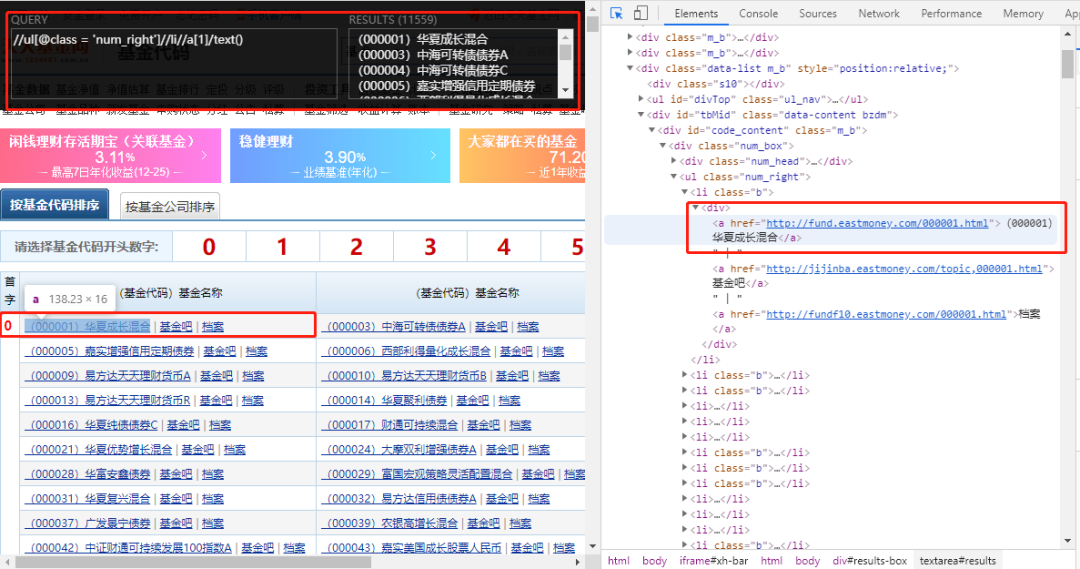Image resolution: width=1080 pixels, height=569 pixels.
Task: Open the fundf10.eastmoney.com/000001.html href in DOM
Action: coord(886,314)
